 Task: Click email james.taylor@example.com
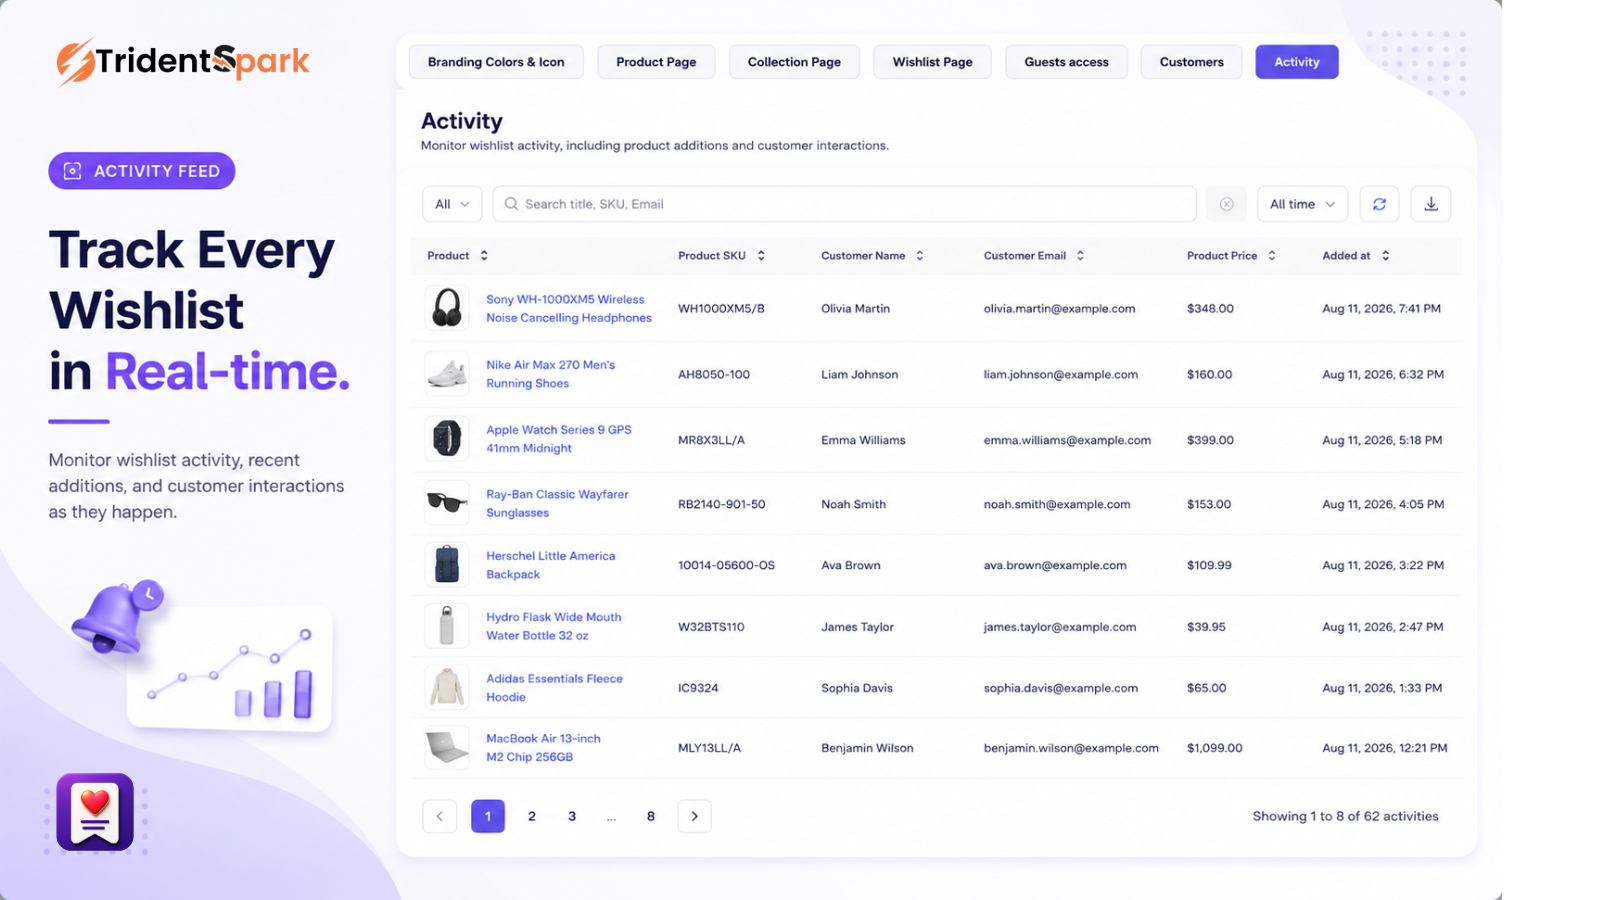point(1060,627)
